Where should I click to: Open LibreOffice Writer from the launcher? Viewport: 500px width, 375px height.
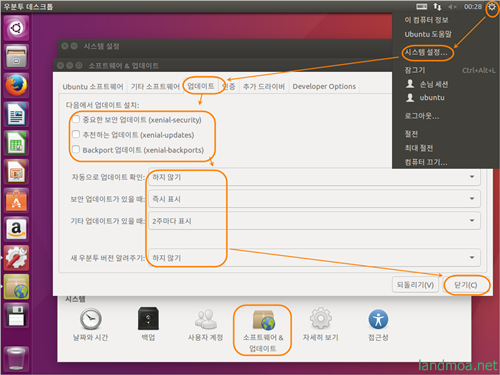click(x=16, y=114)
